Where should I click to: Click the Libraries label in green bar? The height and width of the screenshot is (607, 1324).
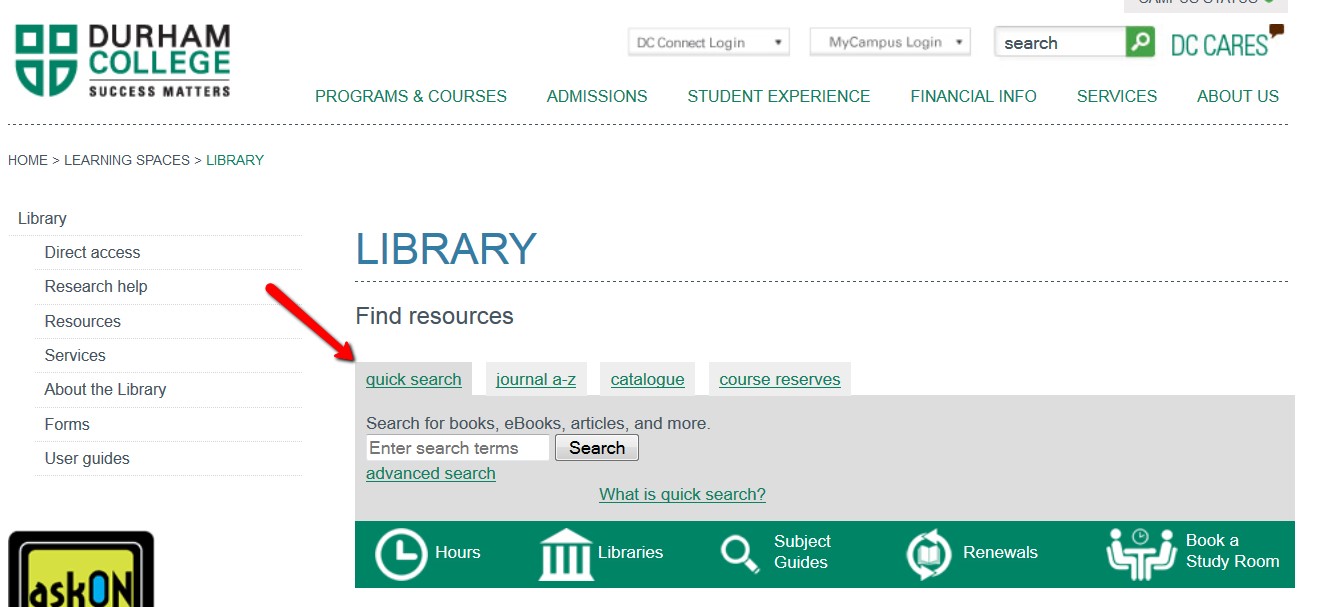630,552
